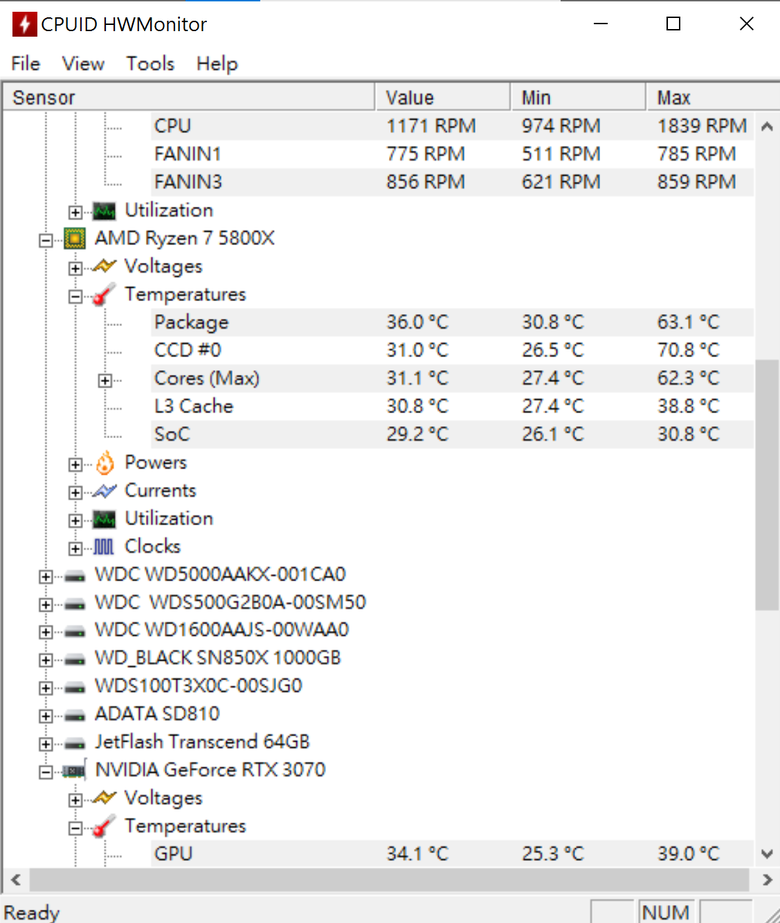Click the Ryzen Utilization green graph icon
780x923 pixels.
click(104, 519)
